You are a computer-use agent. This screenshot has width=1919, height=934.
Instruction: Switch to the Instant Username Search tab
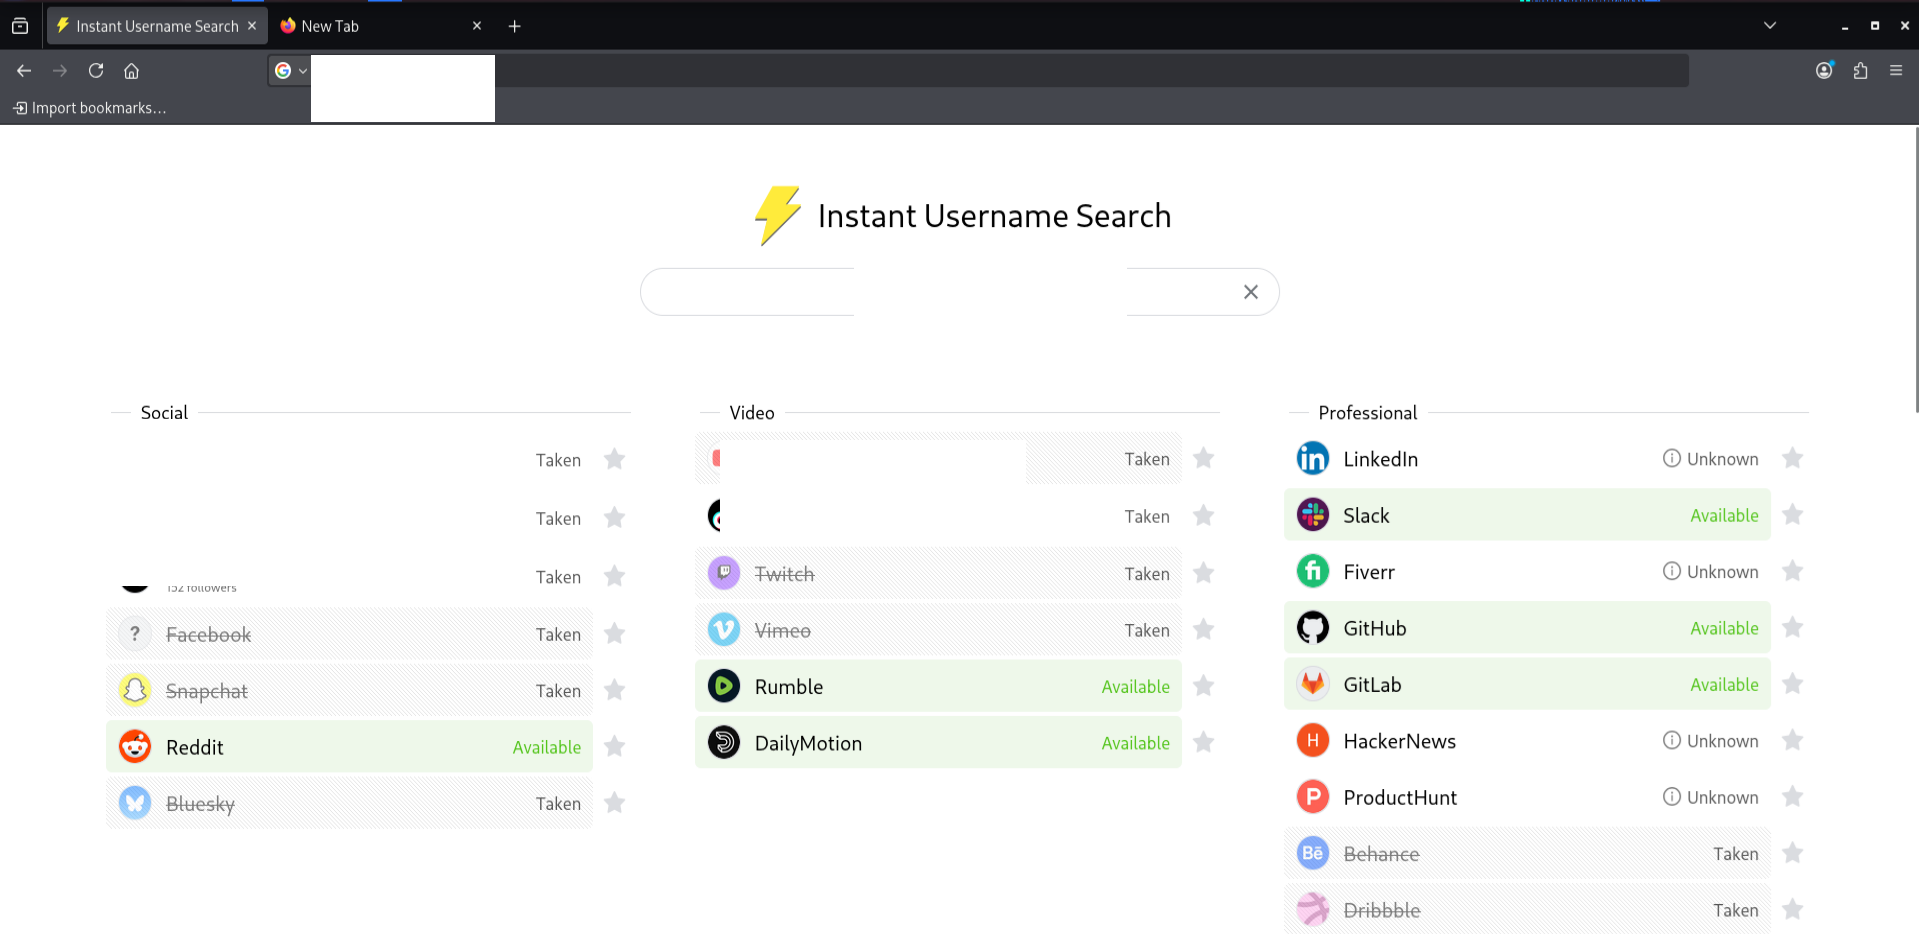click(157, 26)
